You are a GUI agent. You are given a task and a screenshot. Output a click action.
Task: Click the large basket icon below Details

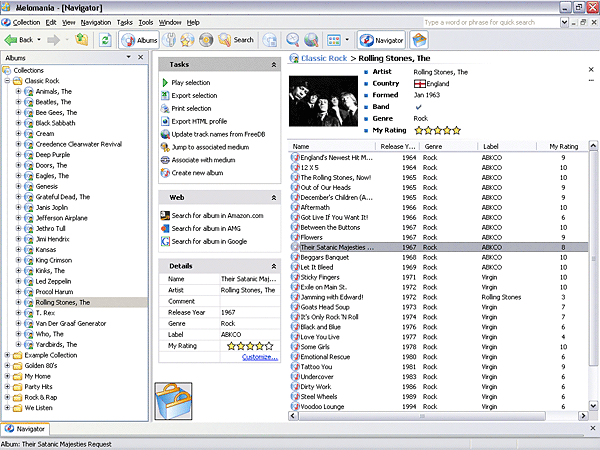coord(173,401)
